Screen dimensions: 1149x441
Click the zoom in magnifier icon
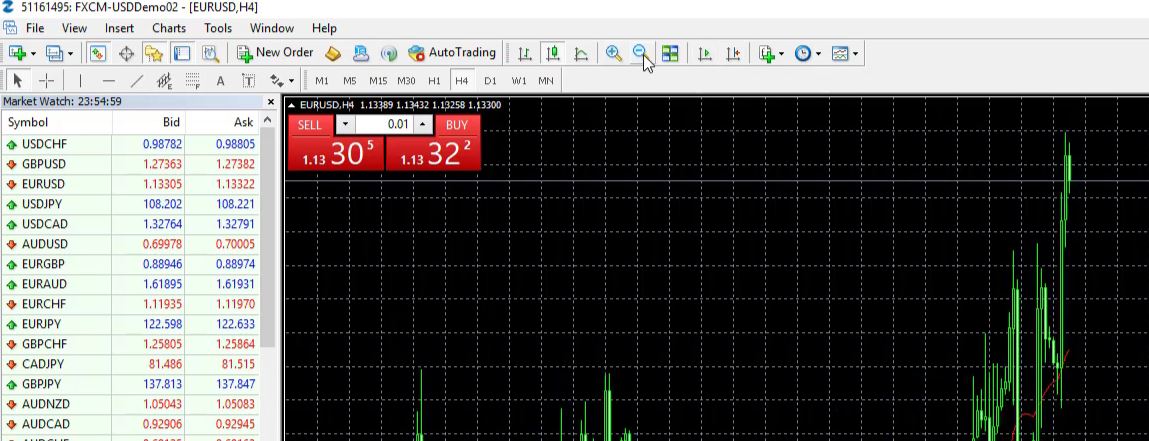click(614, 53)
